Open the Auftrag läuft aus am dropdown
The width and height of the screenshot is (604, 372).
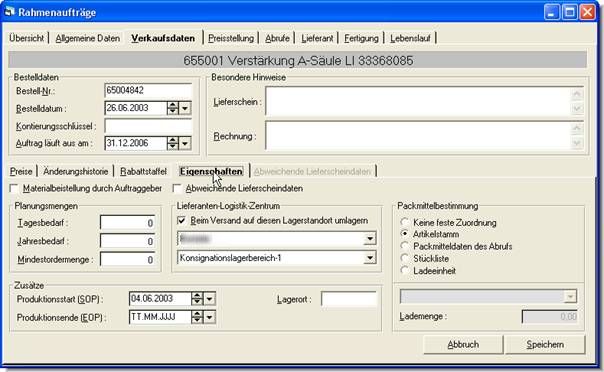coord(185,143)
